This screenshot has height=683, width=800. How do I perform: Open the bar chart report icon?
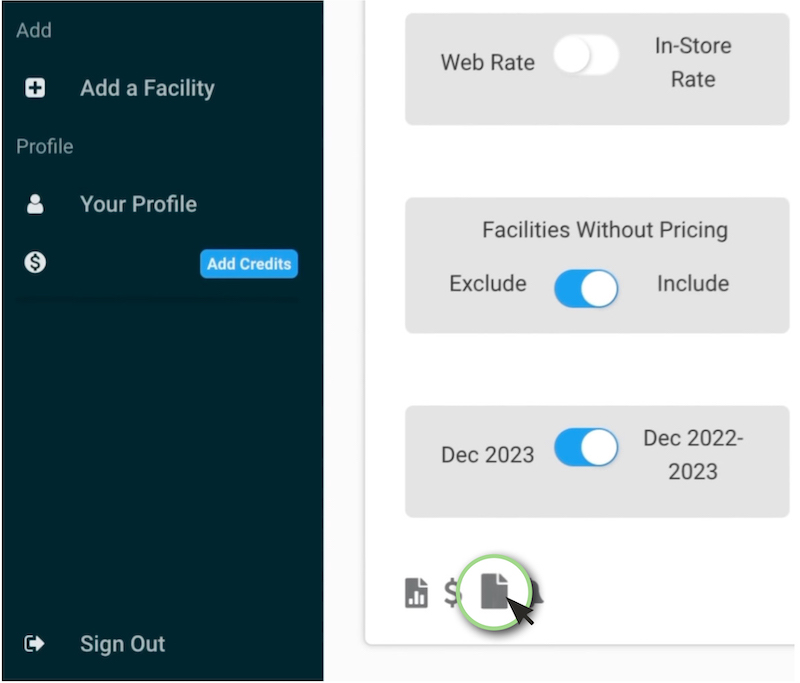click(x=416, y=593)
